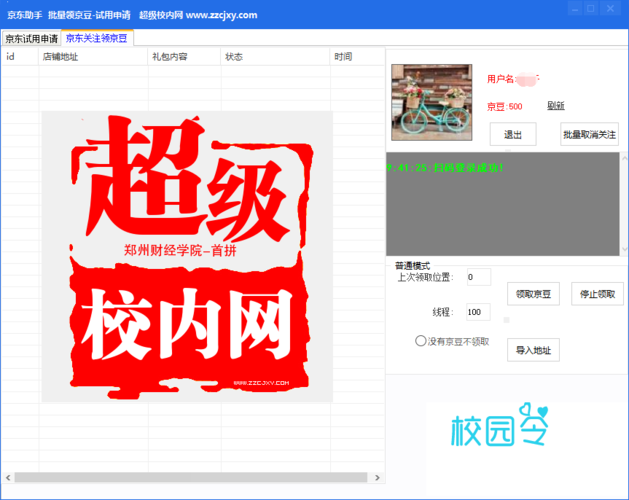Focus the 线程 thread count field
This screenshot has width=629, height=500.
click(478, 312)
